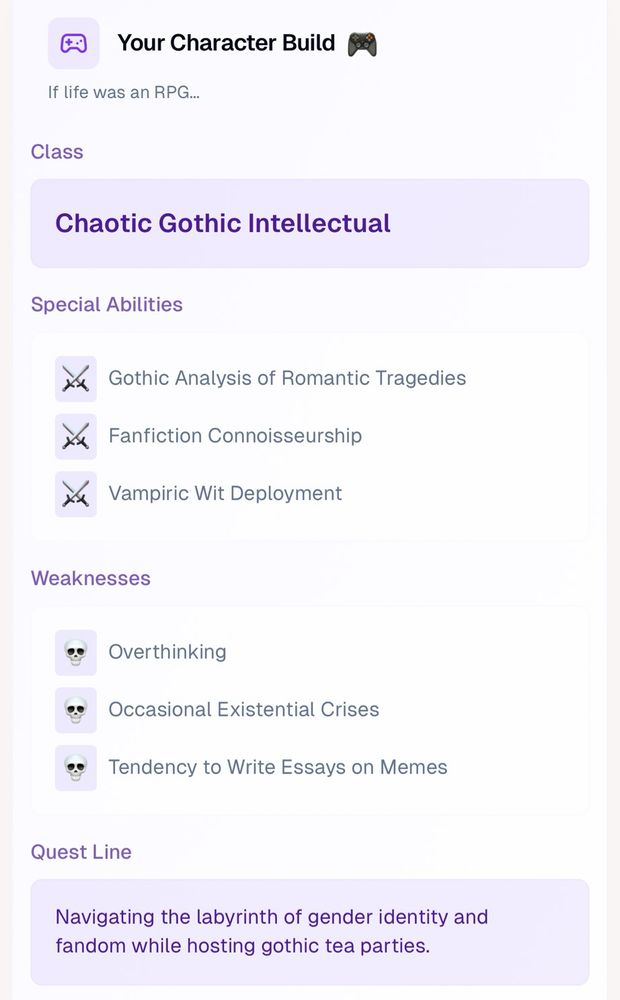Click the skull icon next to Overthinking
Image resolution: width=620 pixels, height=1000 pixels.
coord(76,652)
